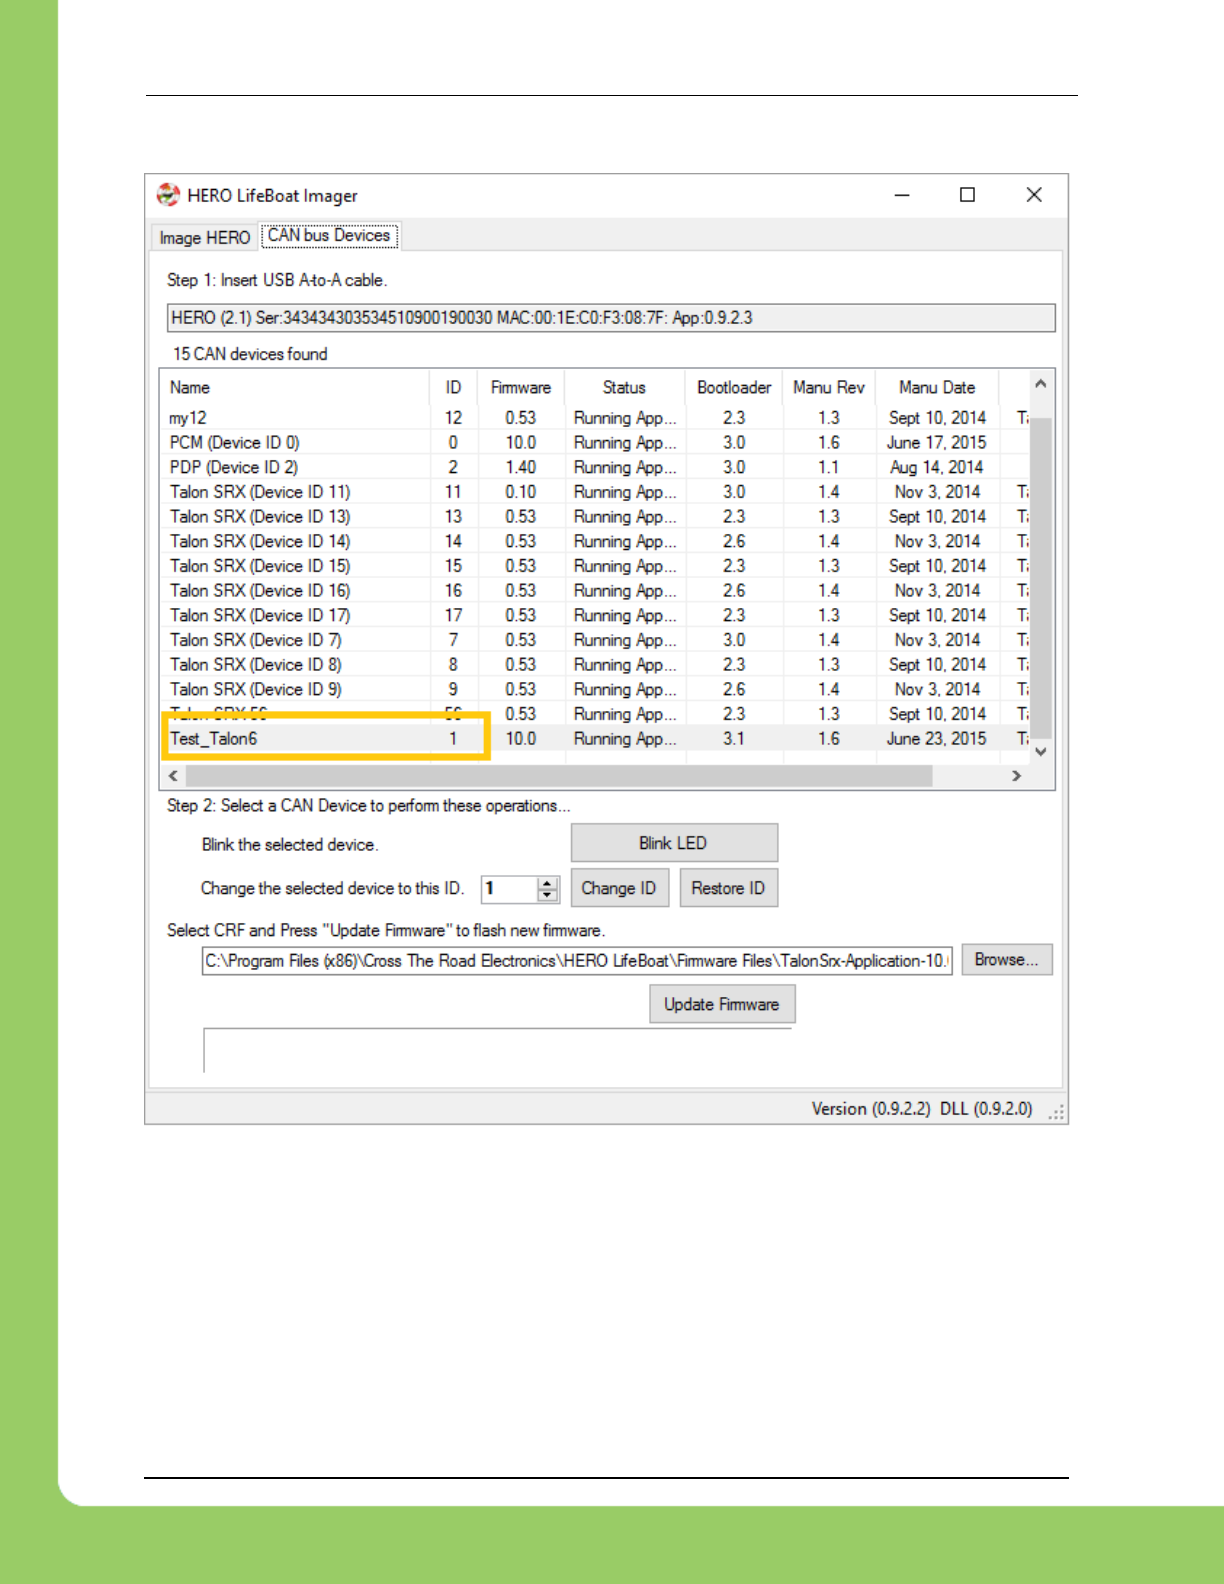Viewport: 1224px width, 1584px height.
Task: Click the resize grip in the status bar
Action: (x=1056, y=1112)
